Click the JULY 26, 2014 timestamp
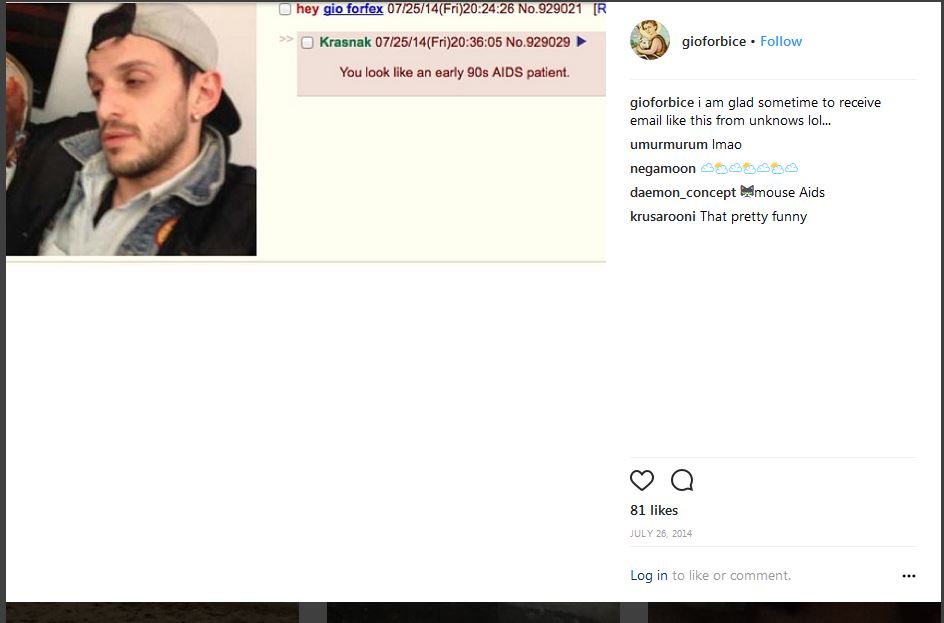 [x=660, y=533]
